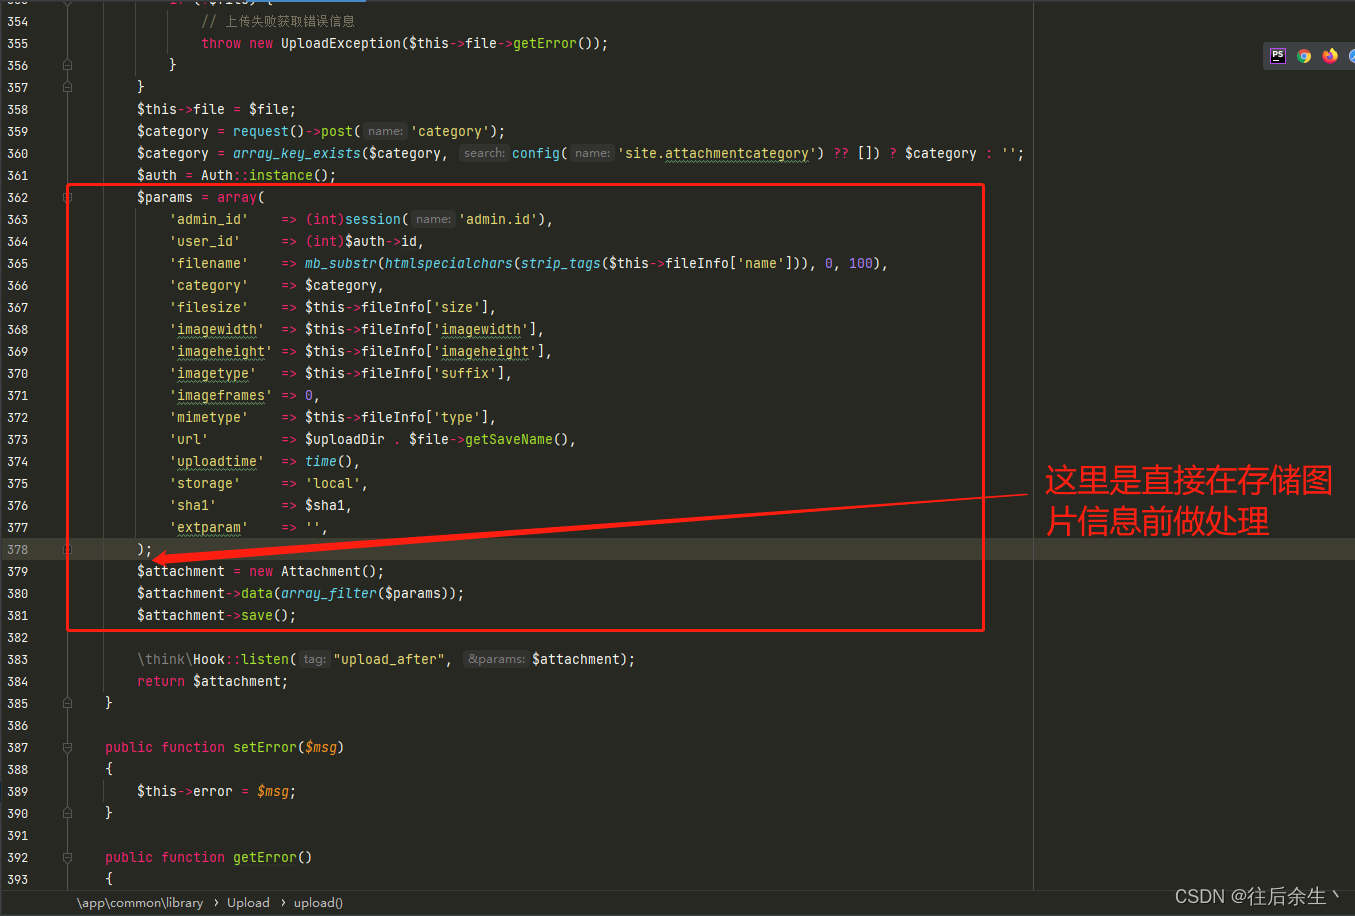Click 'uploadtime' array key
This screenshot has width=1355, height=916.
pyautogui.click(x=217, y=461)
